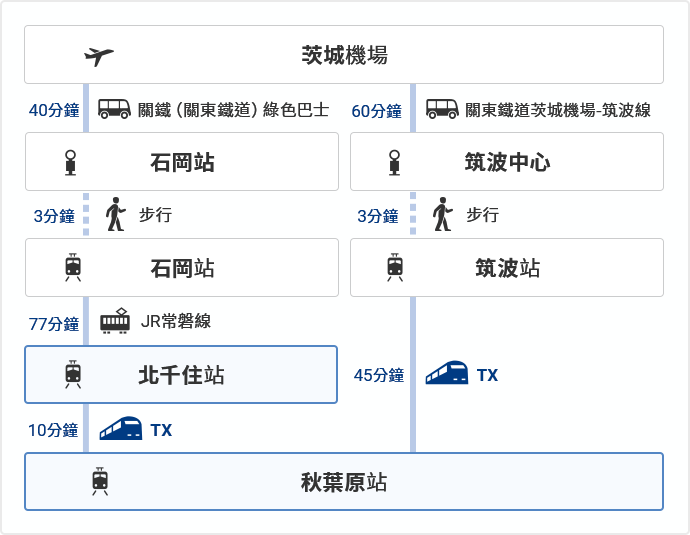Click the bus stop icon in 筑波中心 box

(395, 162)
